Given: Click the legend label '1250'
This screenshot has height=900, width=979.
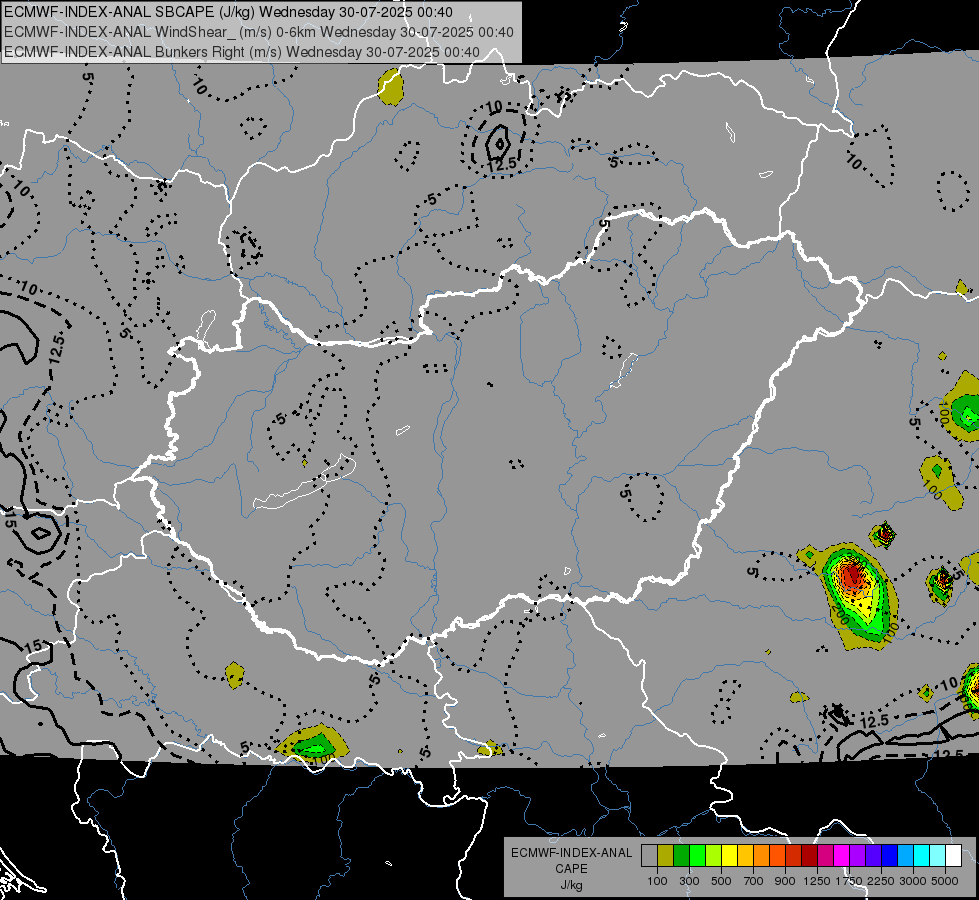Looking at the screenshot, I should pyautogui.click(x=817, y=881).
